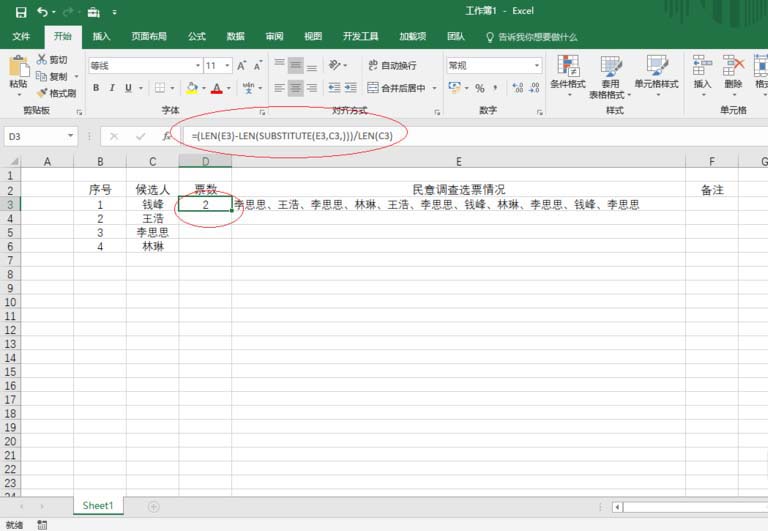The image size is (768, 531).
Task: Cancel formula entry with the X icon
Action: [x=114, y=136]
